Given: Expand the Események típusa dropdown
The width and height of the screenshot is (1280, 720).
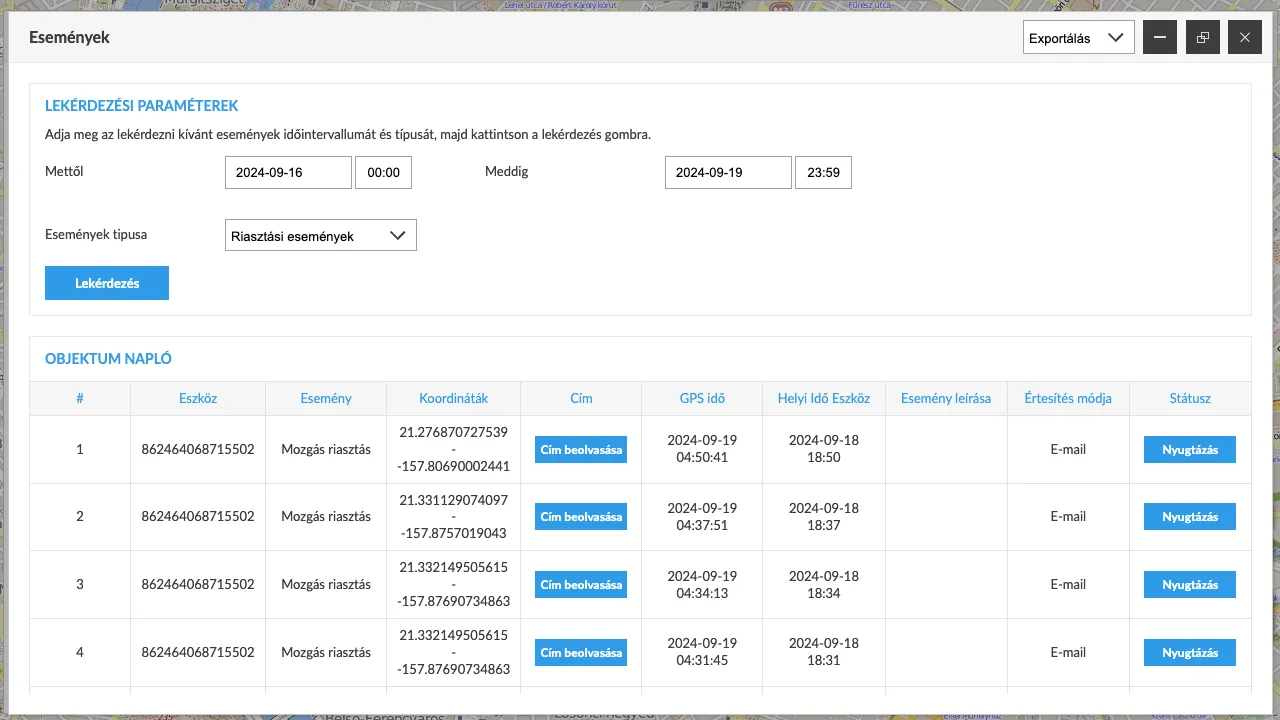Looking at the screenshot, I should [320, 236].
